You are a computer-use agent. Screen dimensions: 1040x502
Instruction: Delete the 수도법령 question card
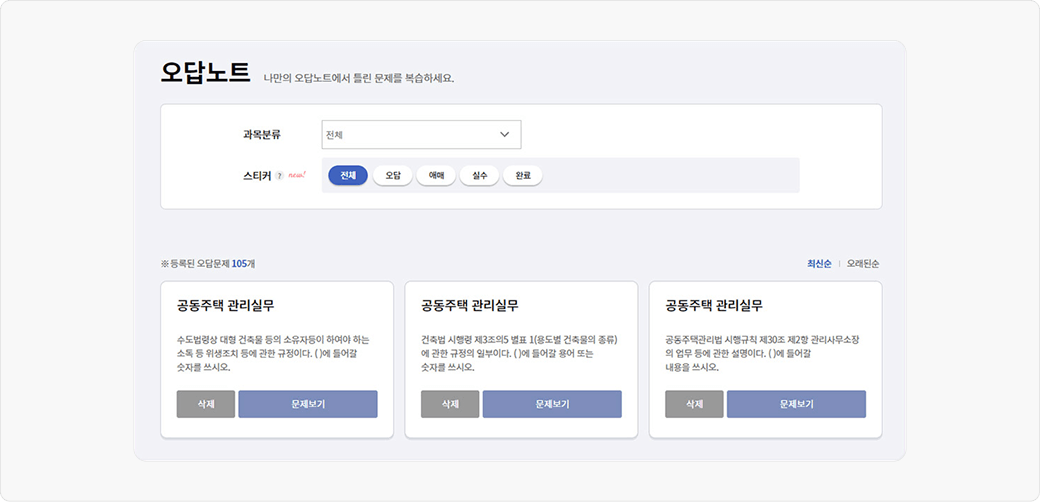(x=205, y=404)
